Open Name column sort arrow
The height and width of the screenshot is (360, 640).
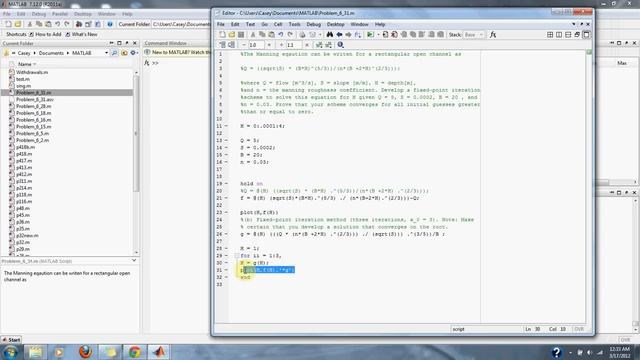(35, 64)
